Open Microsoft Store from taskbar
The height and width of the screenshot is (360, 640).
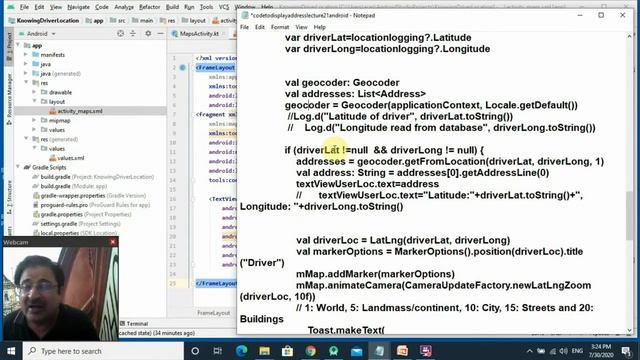pos(287,351)
